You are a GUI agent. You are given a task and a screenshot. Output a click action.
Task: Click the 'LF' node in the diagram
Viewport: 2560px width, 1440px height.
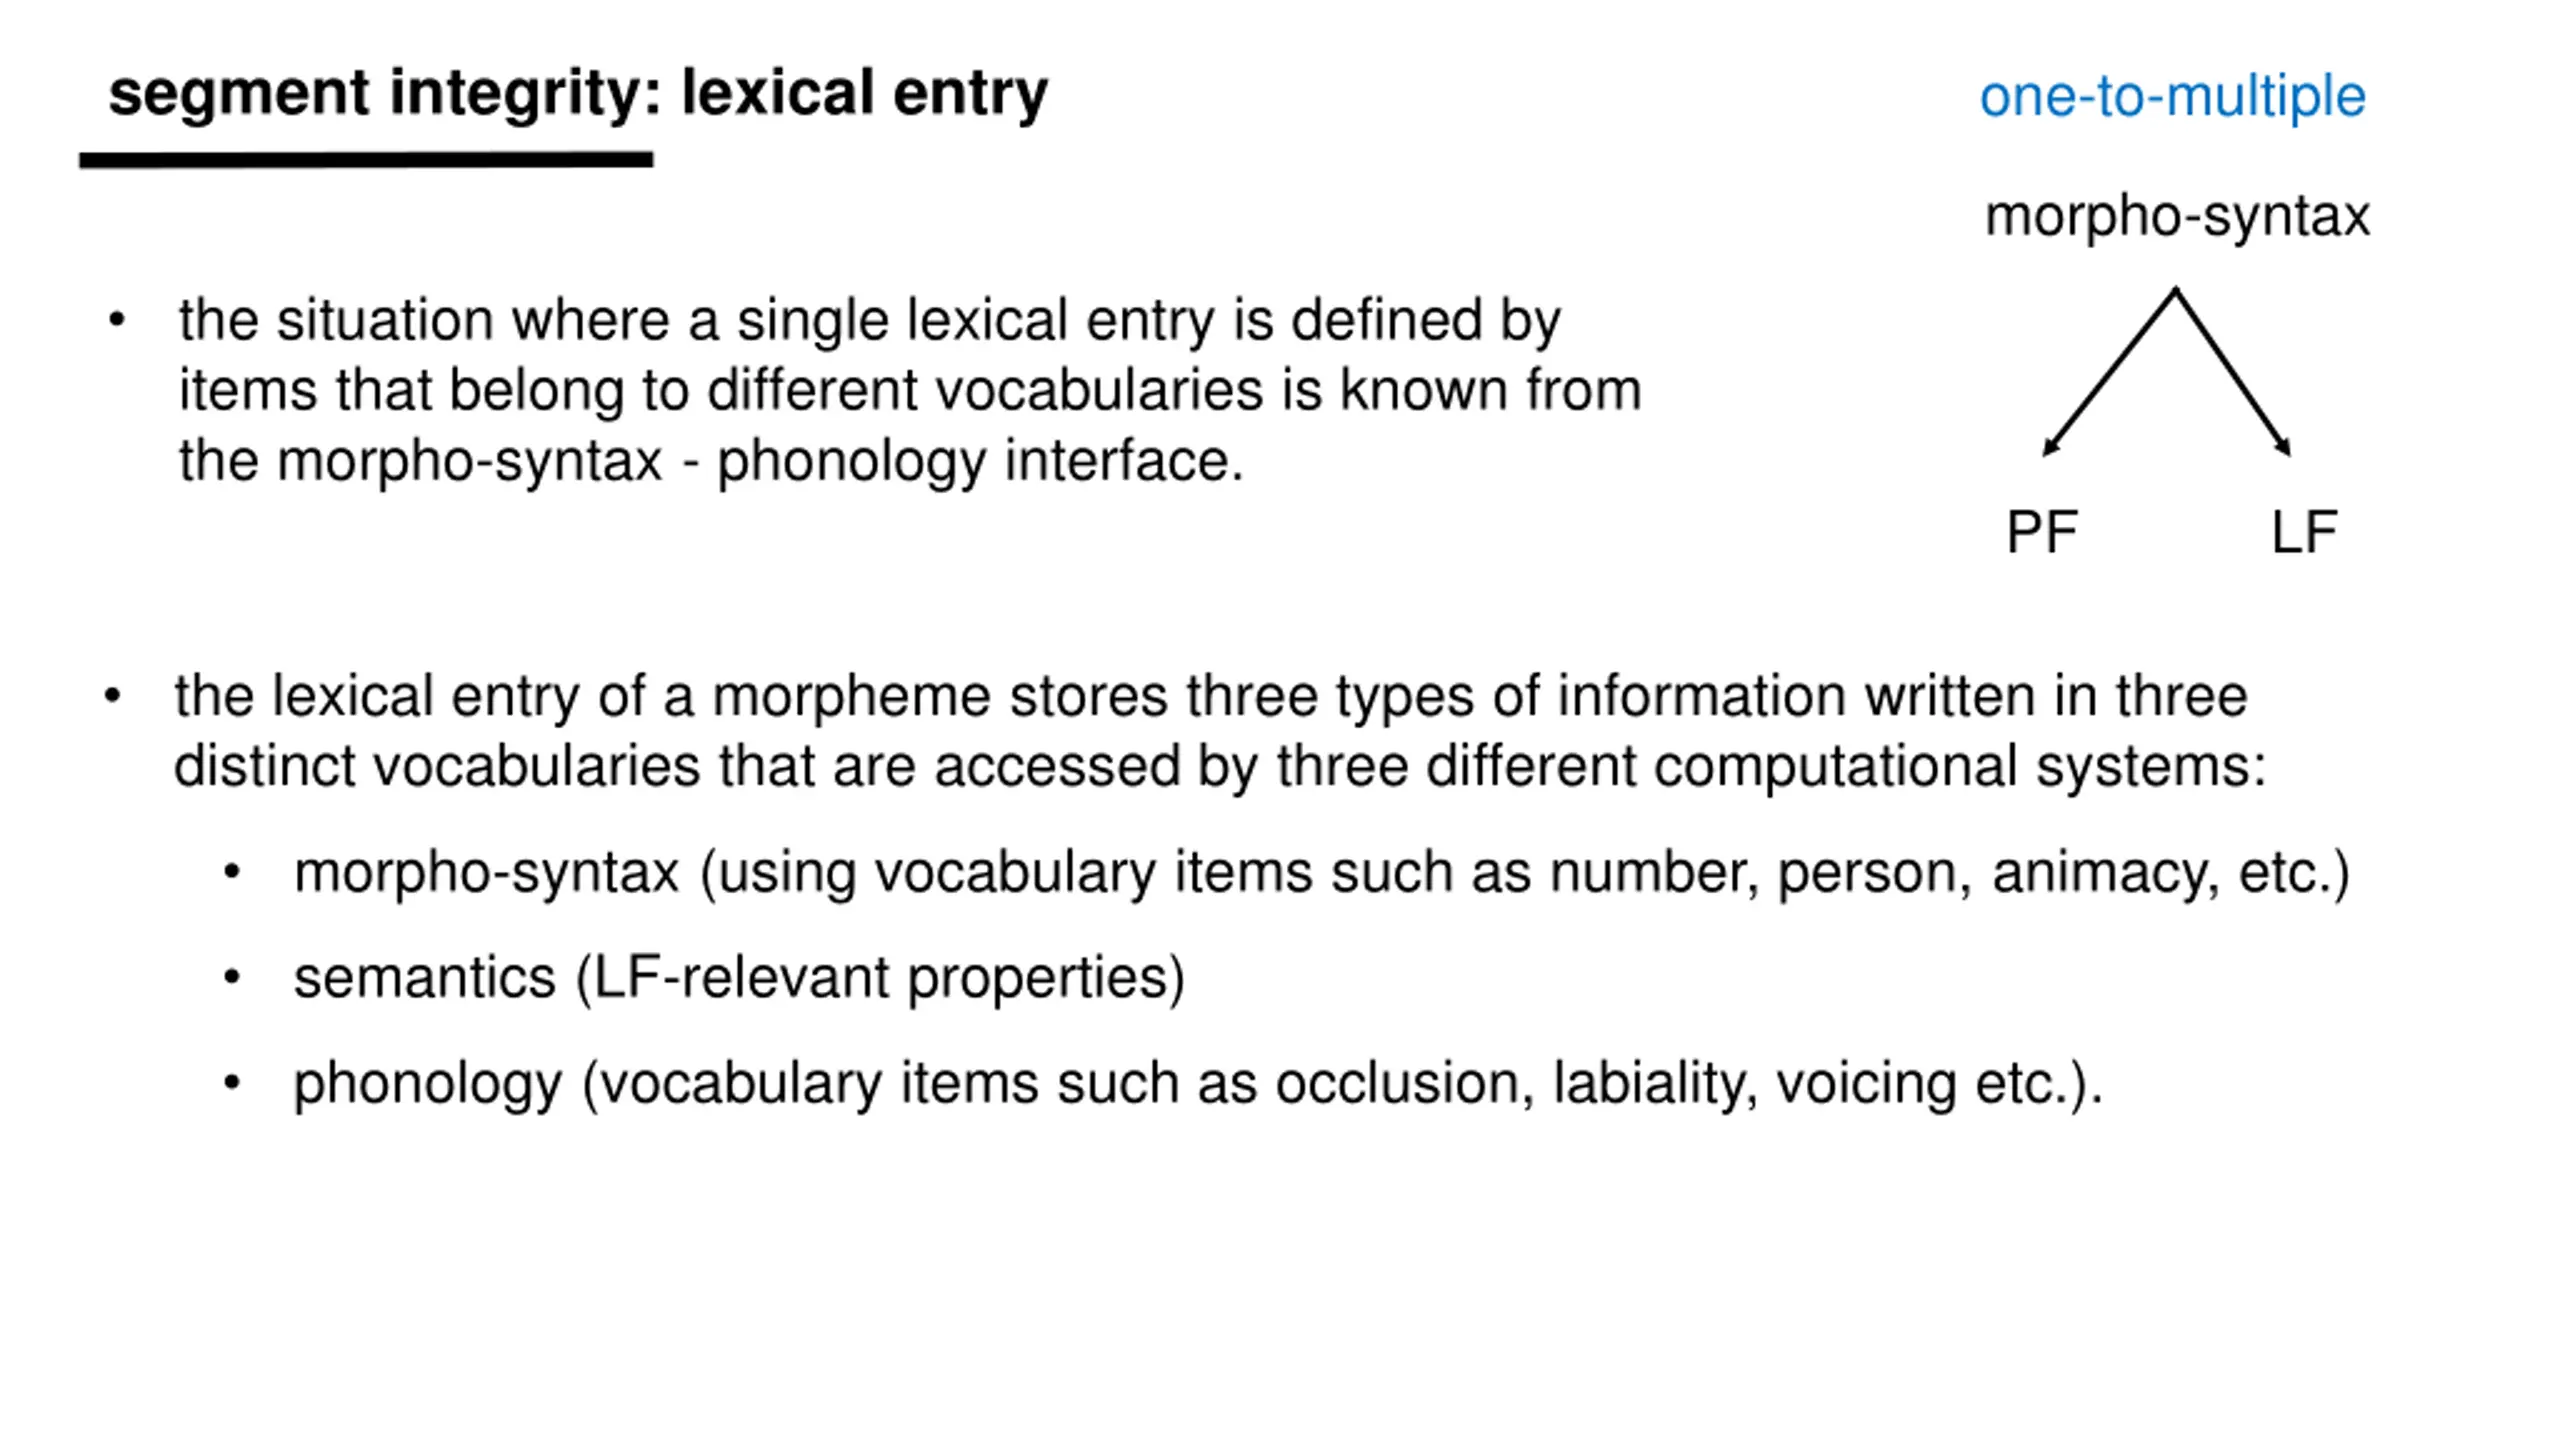2304,532
